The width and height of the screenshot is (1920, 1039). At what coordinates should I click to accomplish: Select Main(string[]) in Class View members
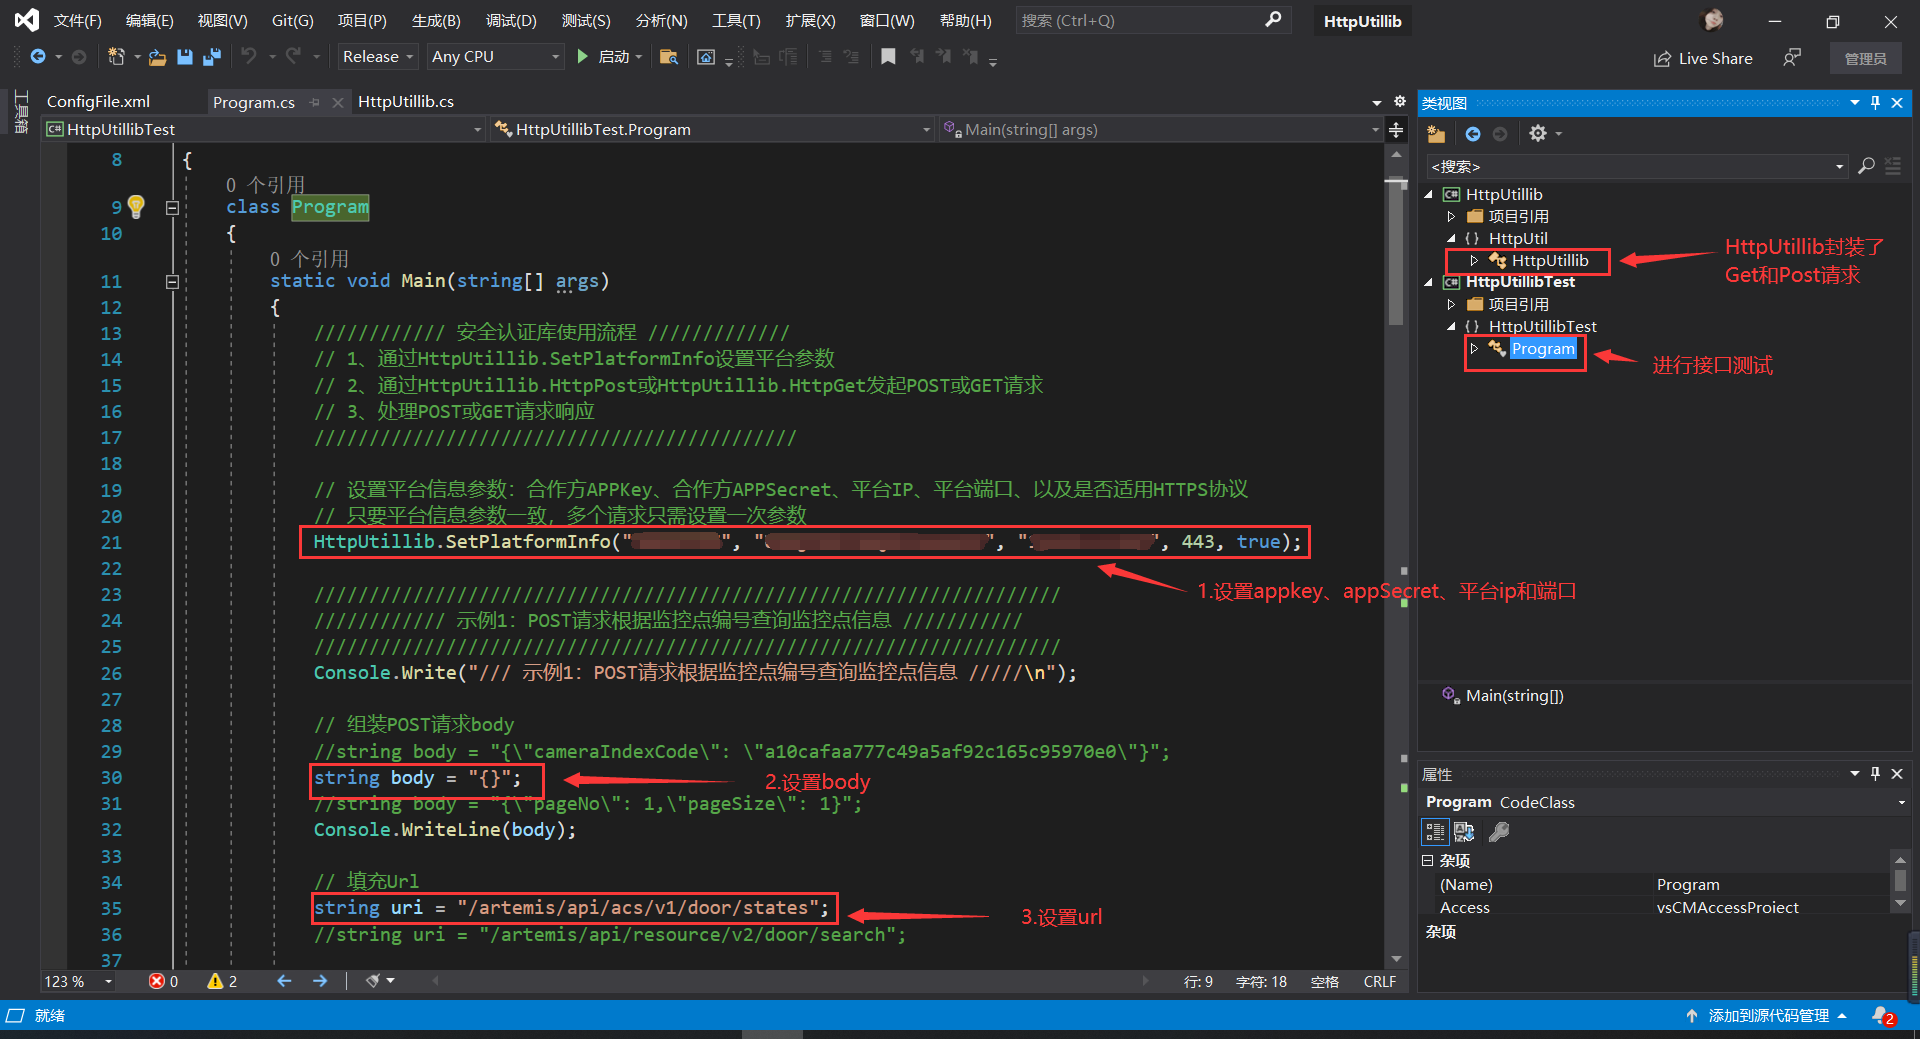pyautogui.click(x=1514, y=696)
